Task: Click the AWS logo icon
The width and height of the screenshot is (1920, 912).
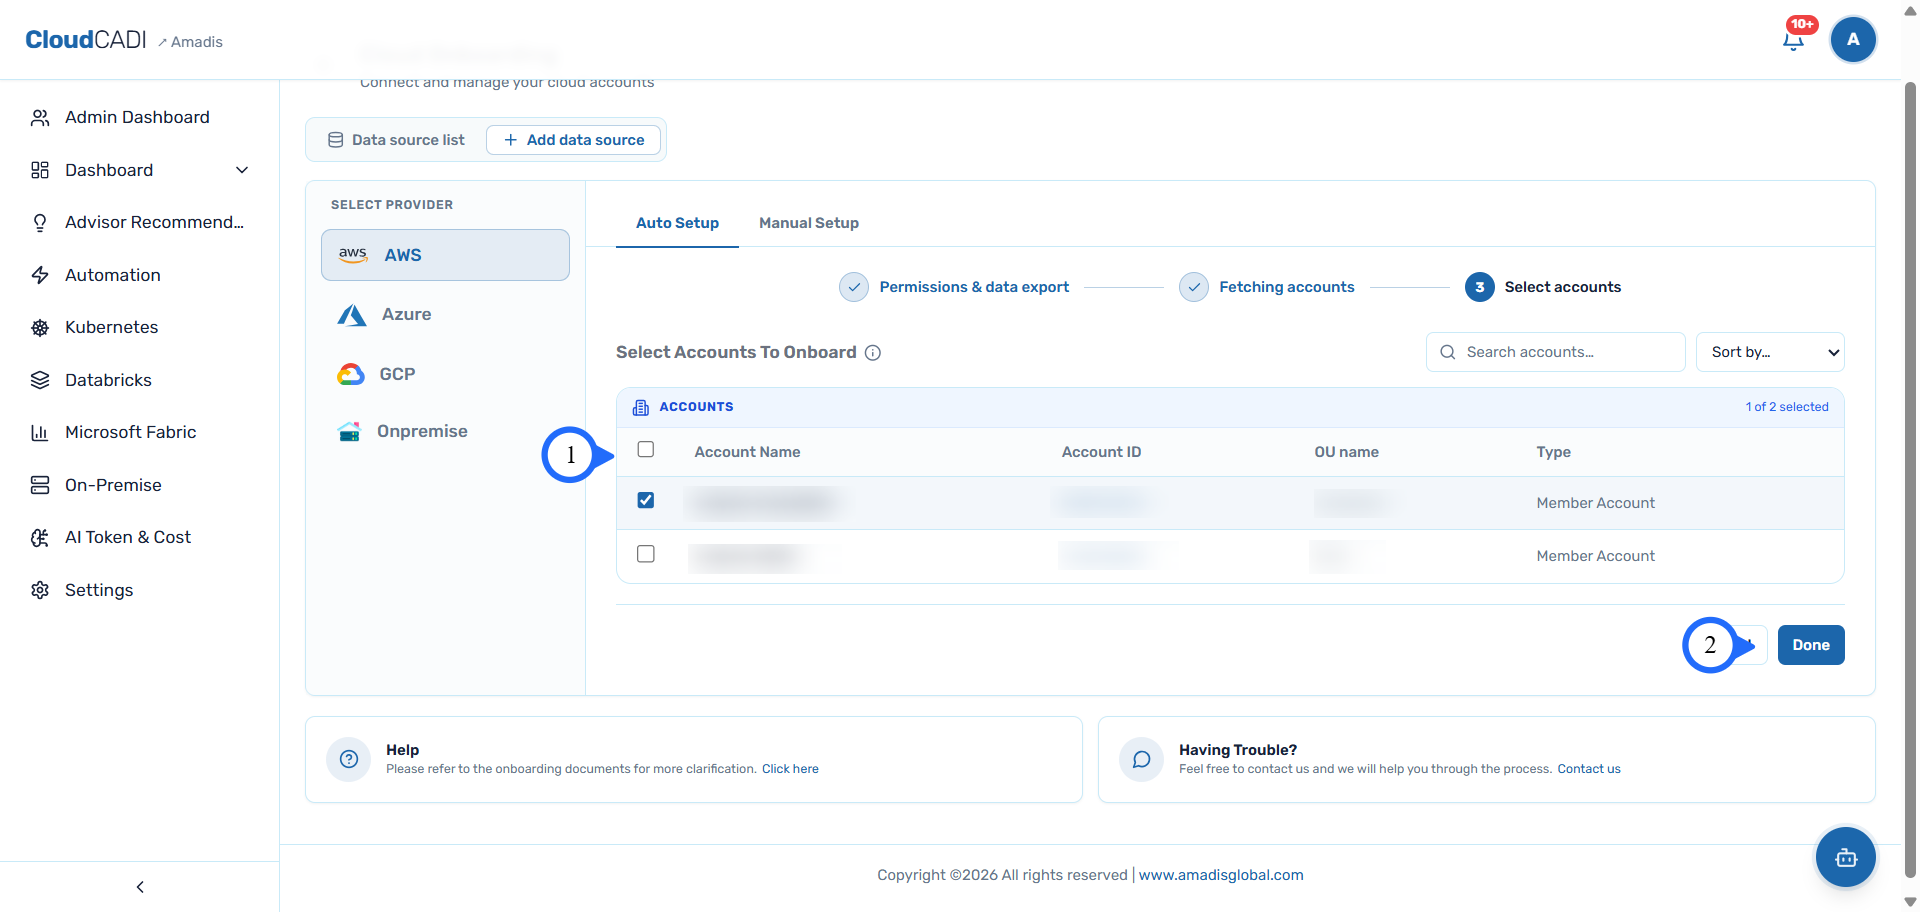Action: (x=353, y=255)
